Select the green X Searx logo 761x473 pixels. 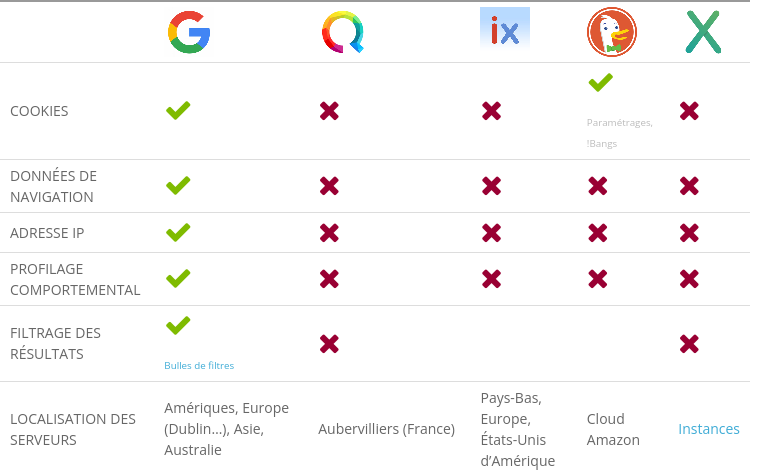click(703, 32)
